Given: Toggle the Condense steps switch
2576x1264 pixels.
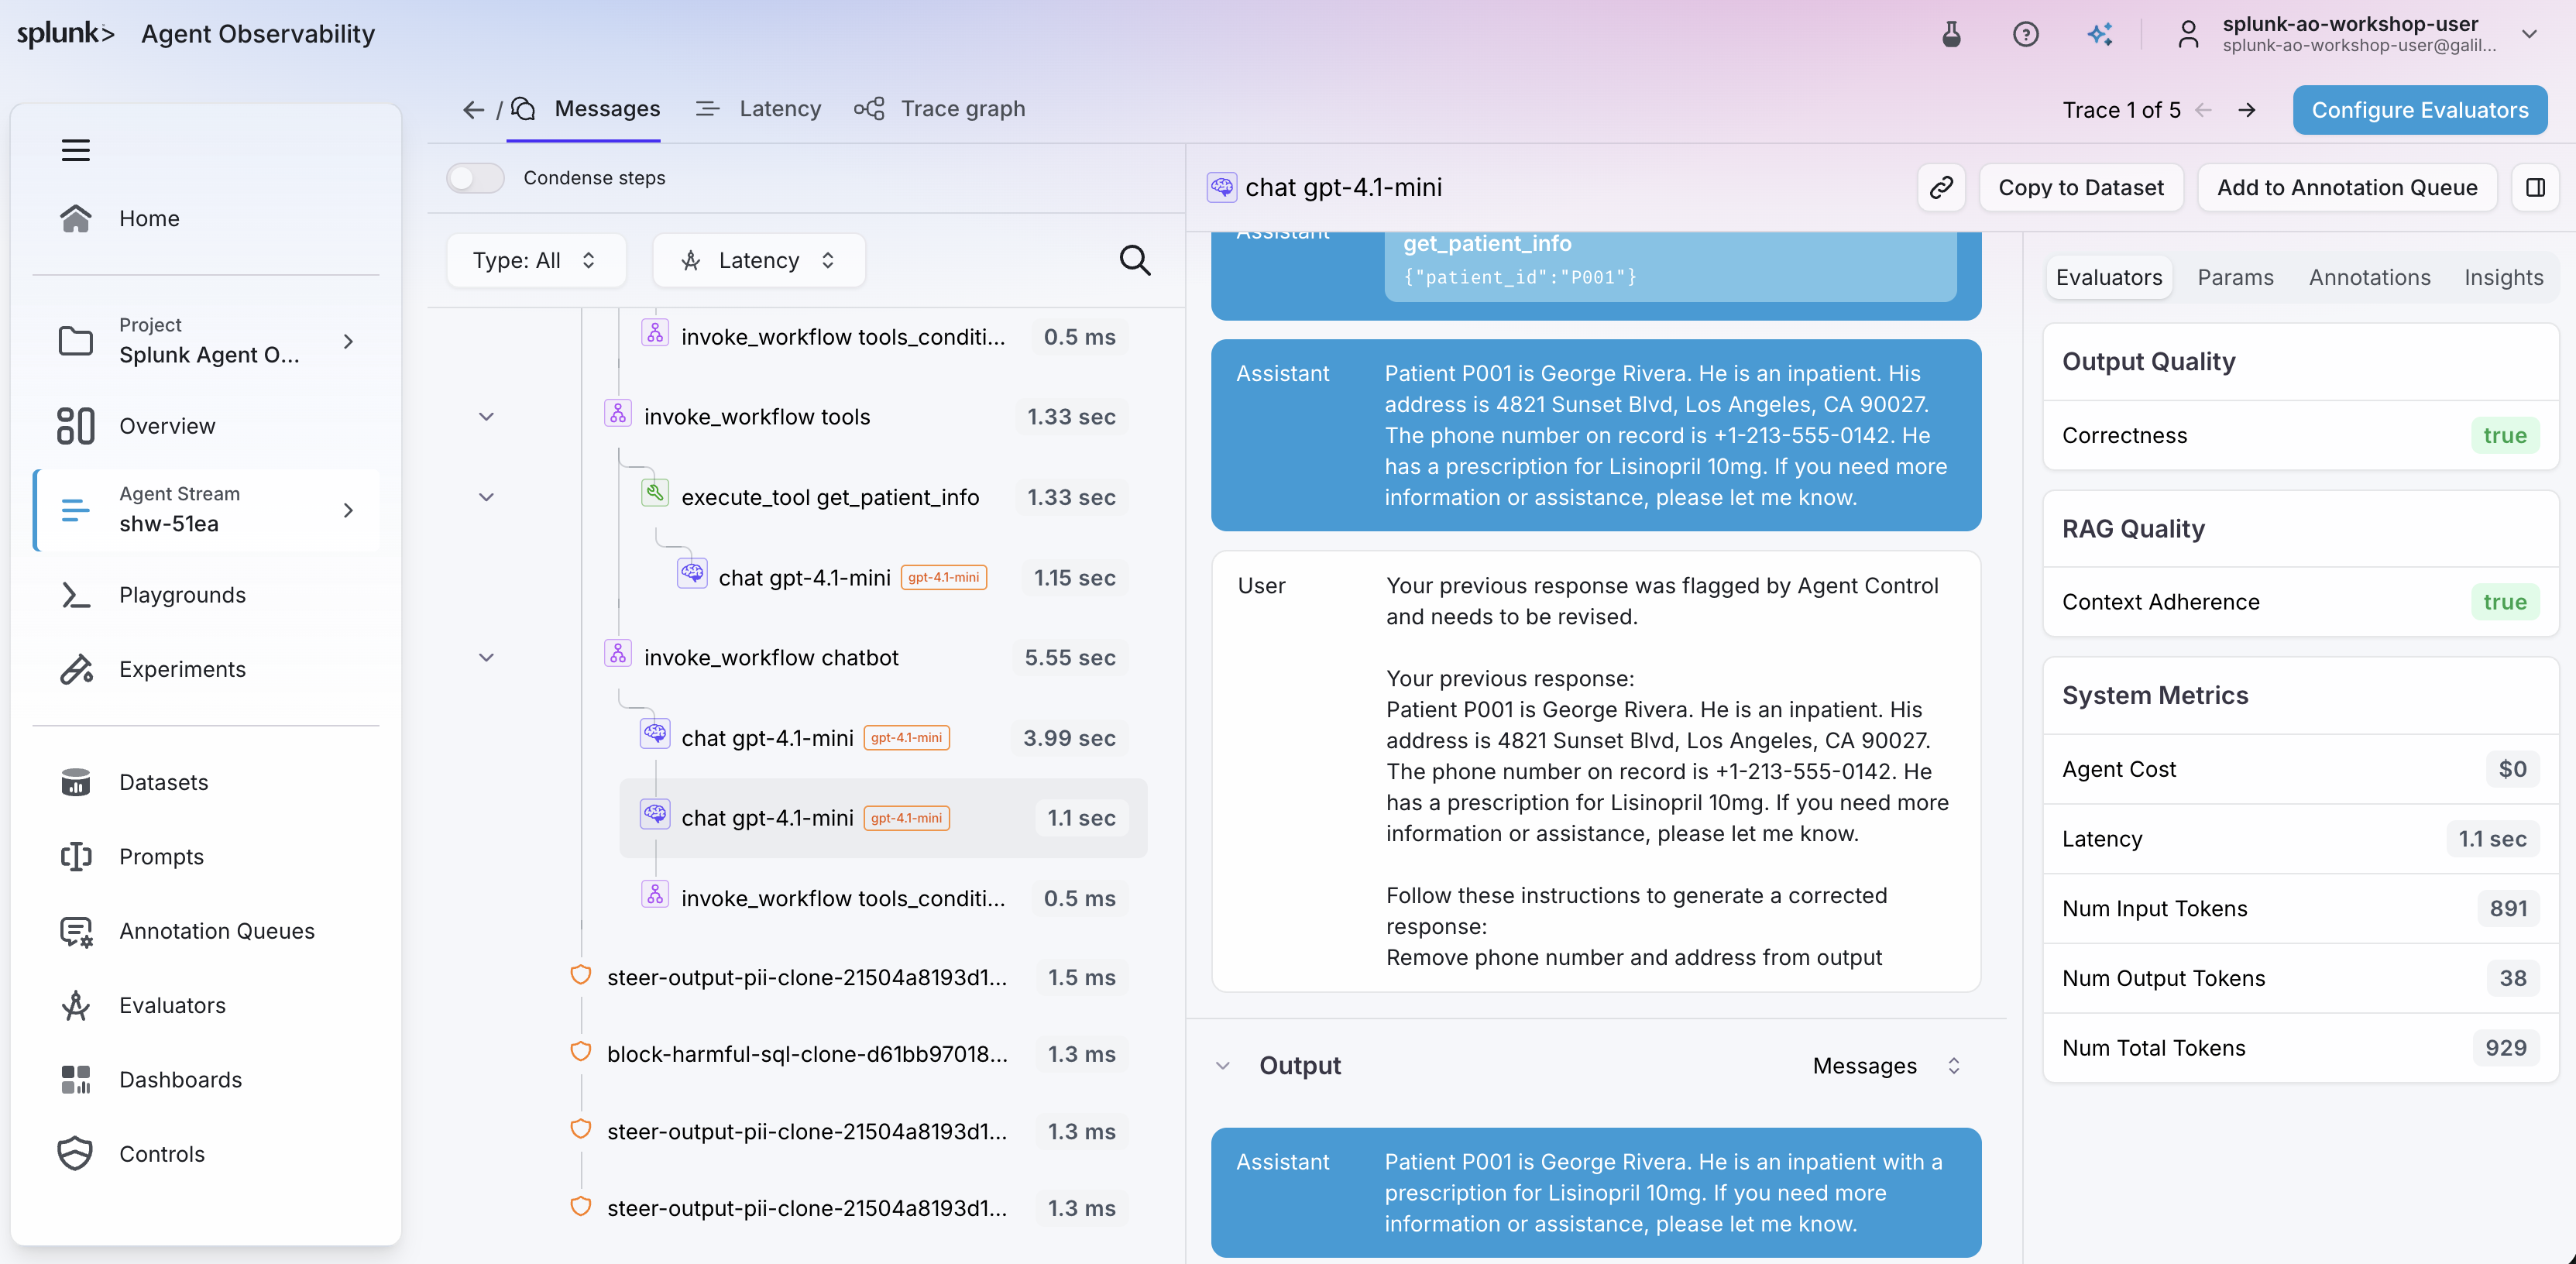Looking at the screenshot, I should tap(476, 178).
